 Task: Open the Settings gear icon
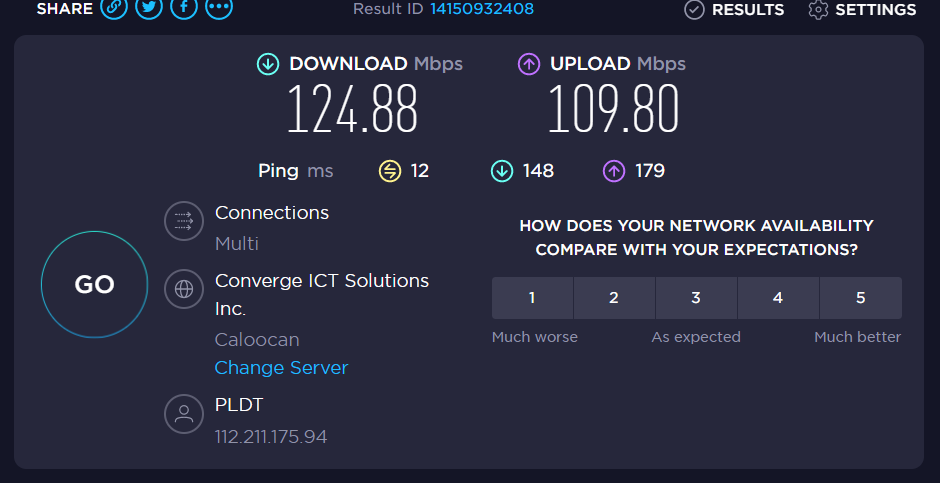[818, 9]
